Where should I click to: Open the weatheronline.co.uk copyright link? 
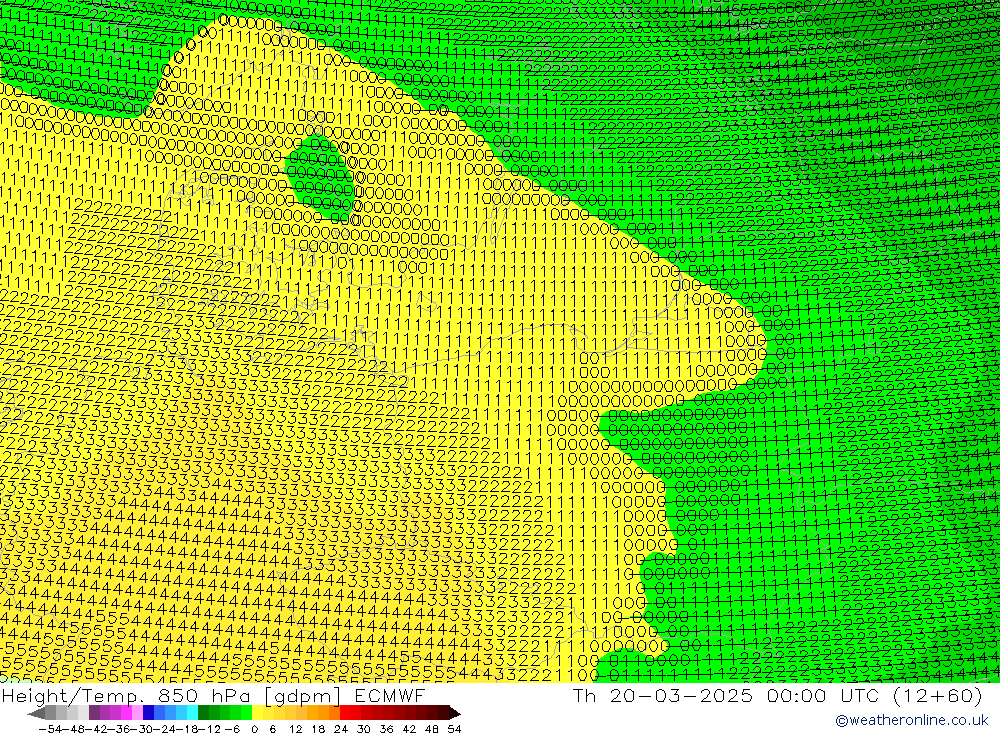click(x=912, y=720)
